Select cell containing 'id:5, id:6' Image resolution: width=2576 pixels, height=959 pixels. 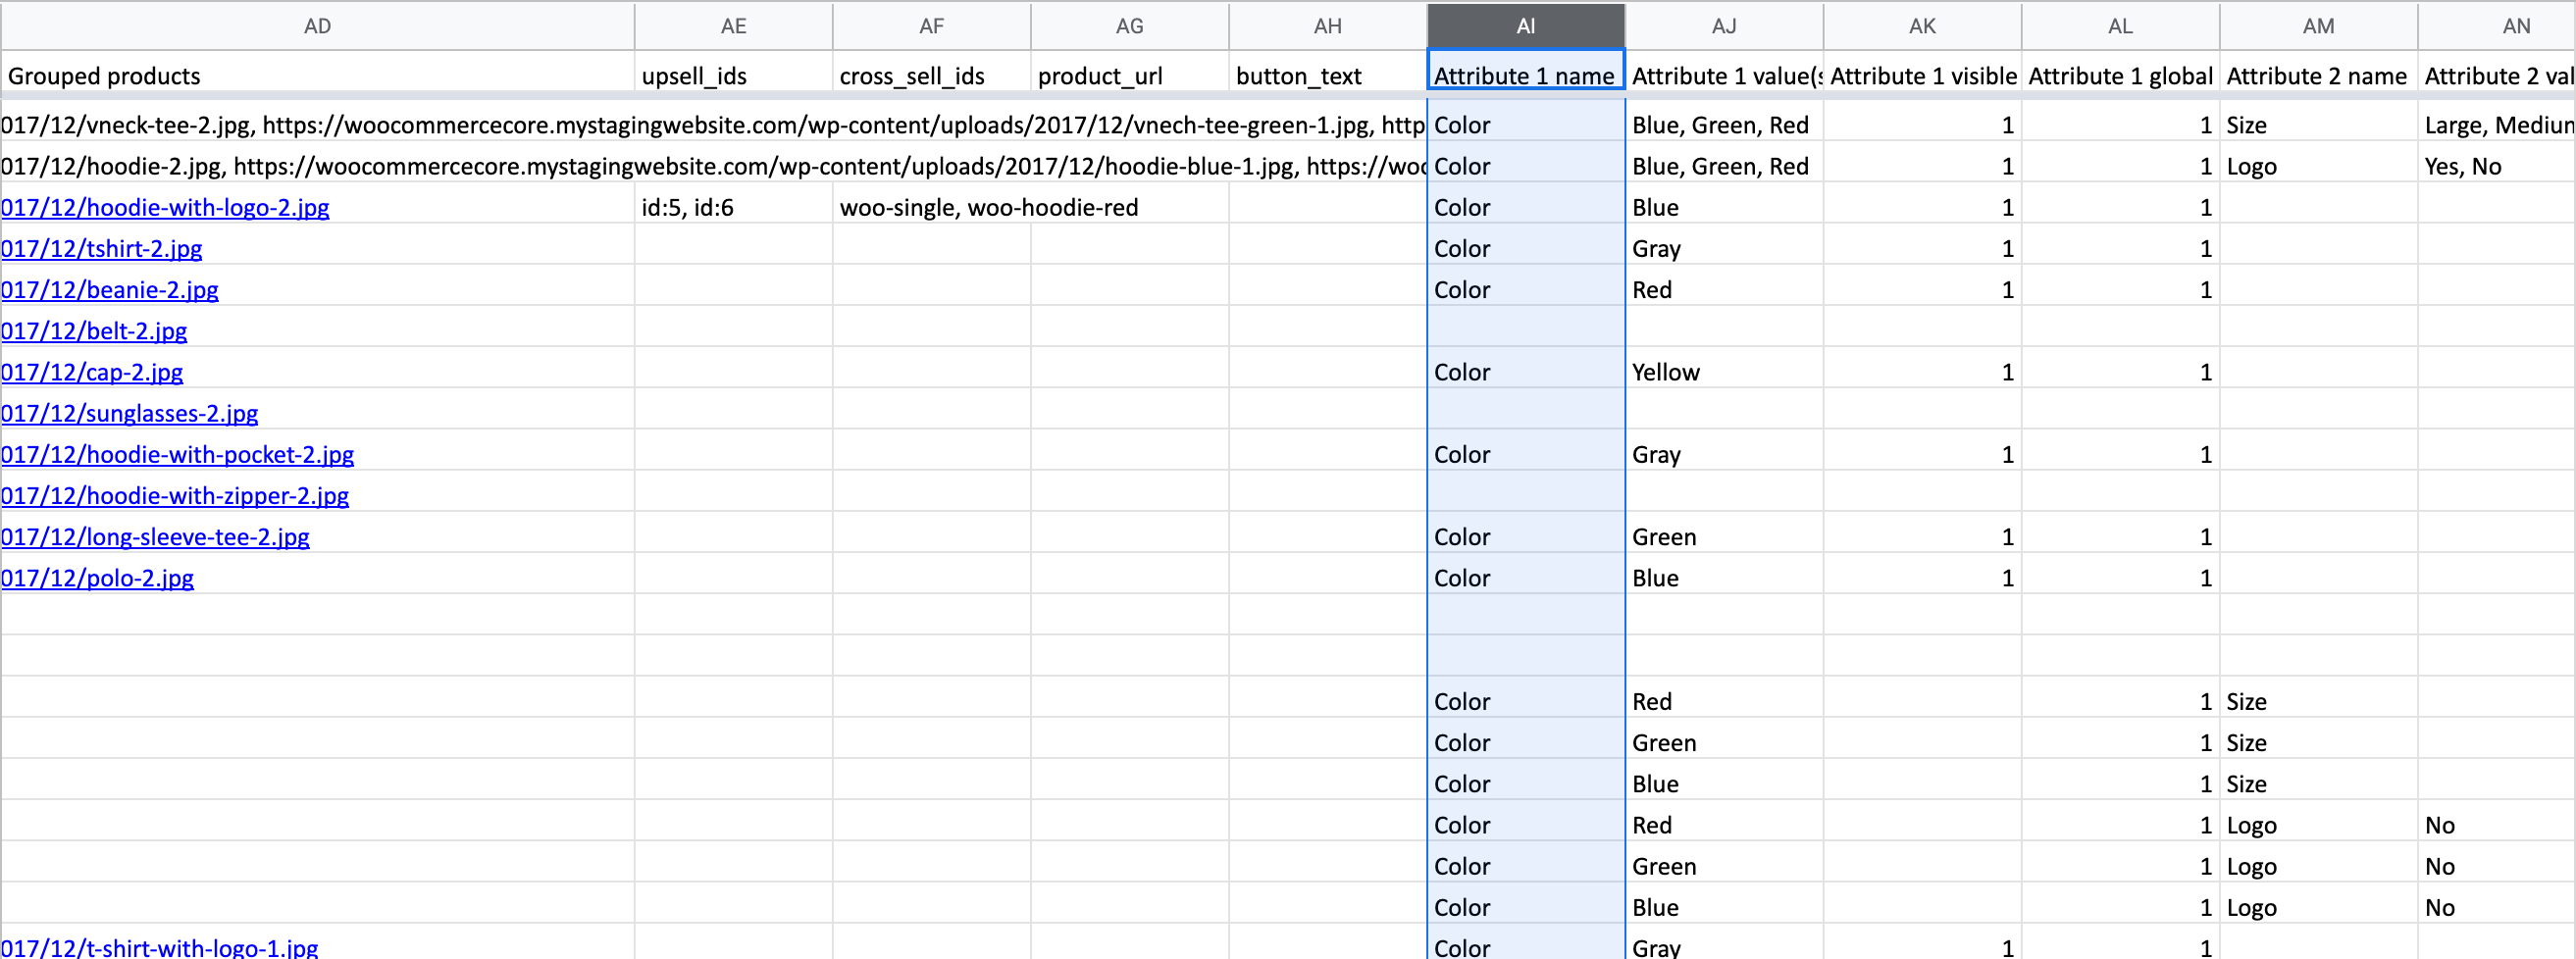pos(733,207)
